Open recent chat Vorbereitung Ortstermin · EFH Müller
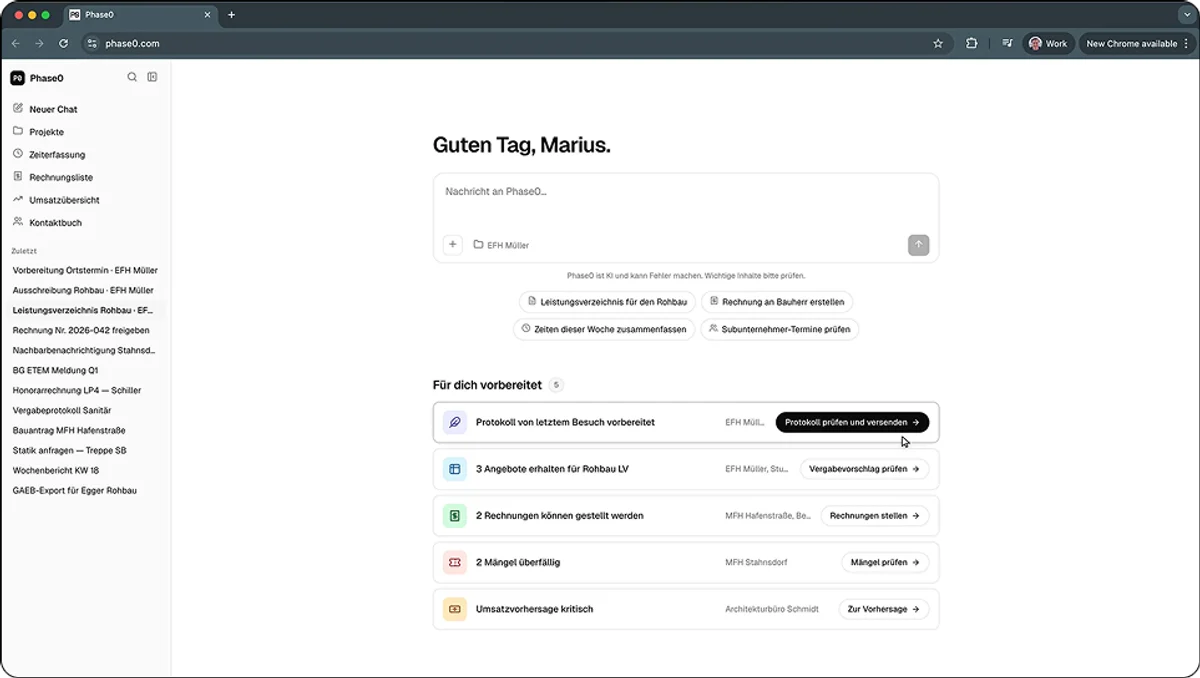The image size is (1200, 678). pyautogui.click(x=85, y=270)
